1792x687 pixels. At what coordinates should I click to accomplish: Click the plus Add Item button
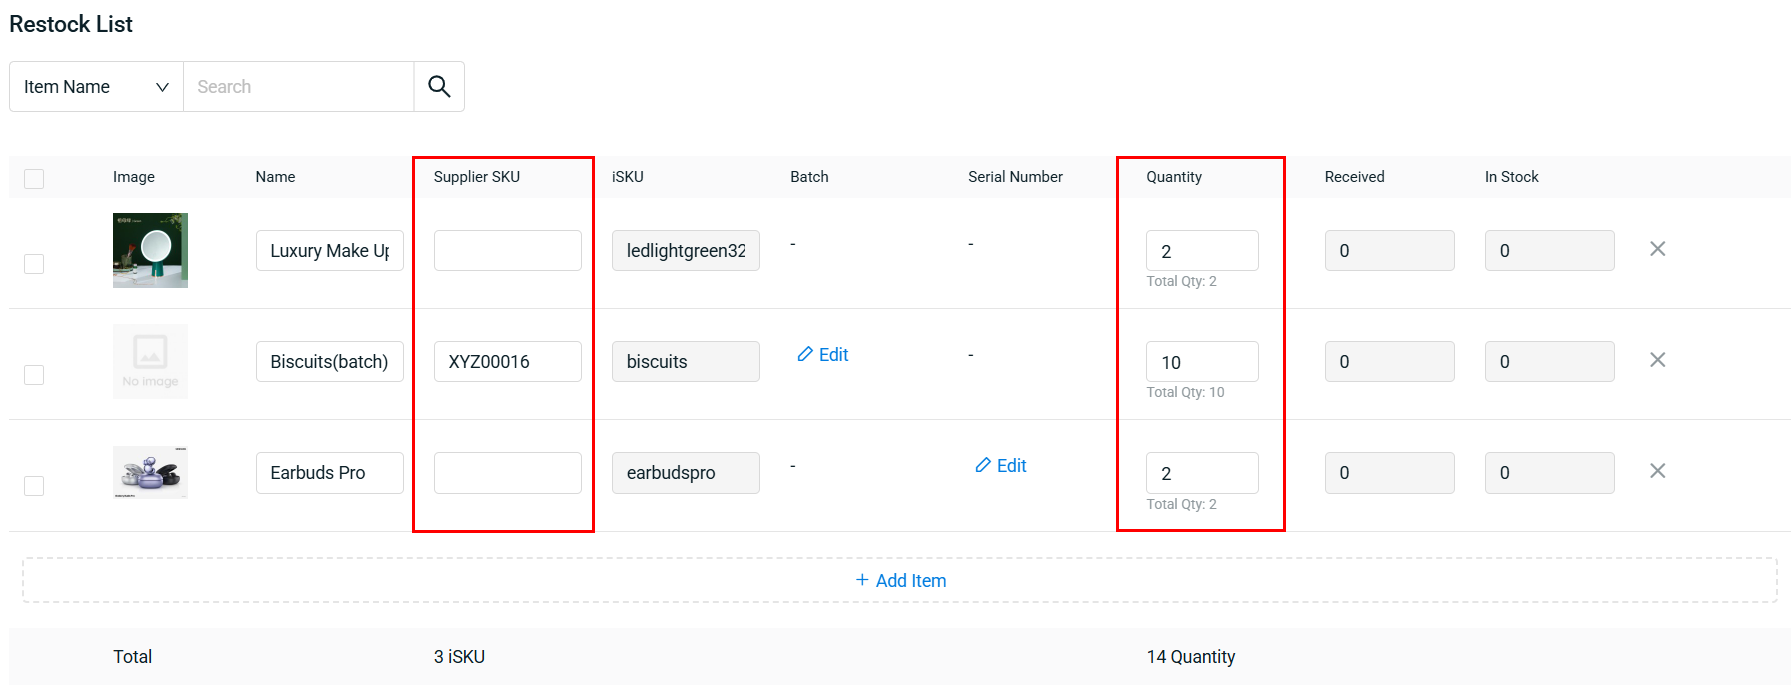(x=900, y=581)
